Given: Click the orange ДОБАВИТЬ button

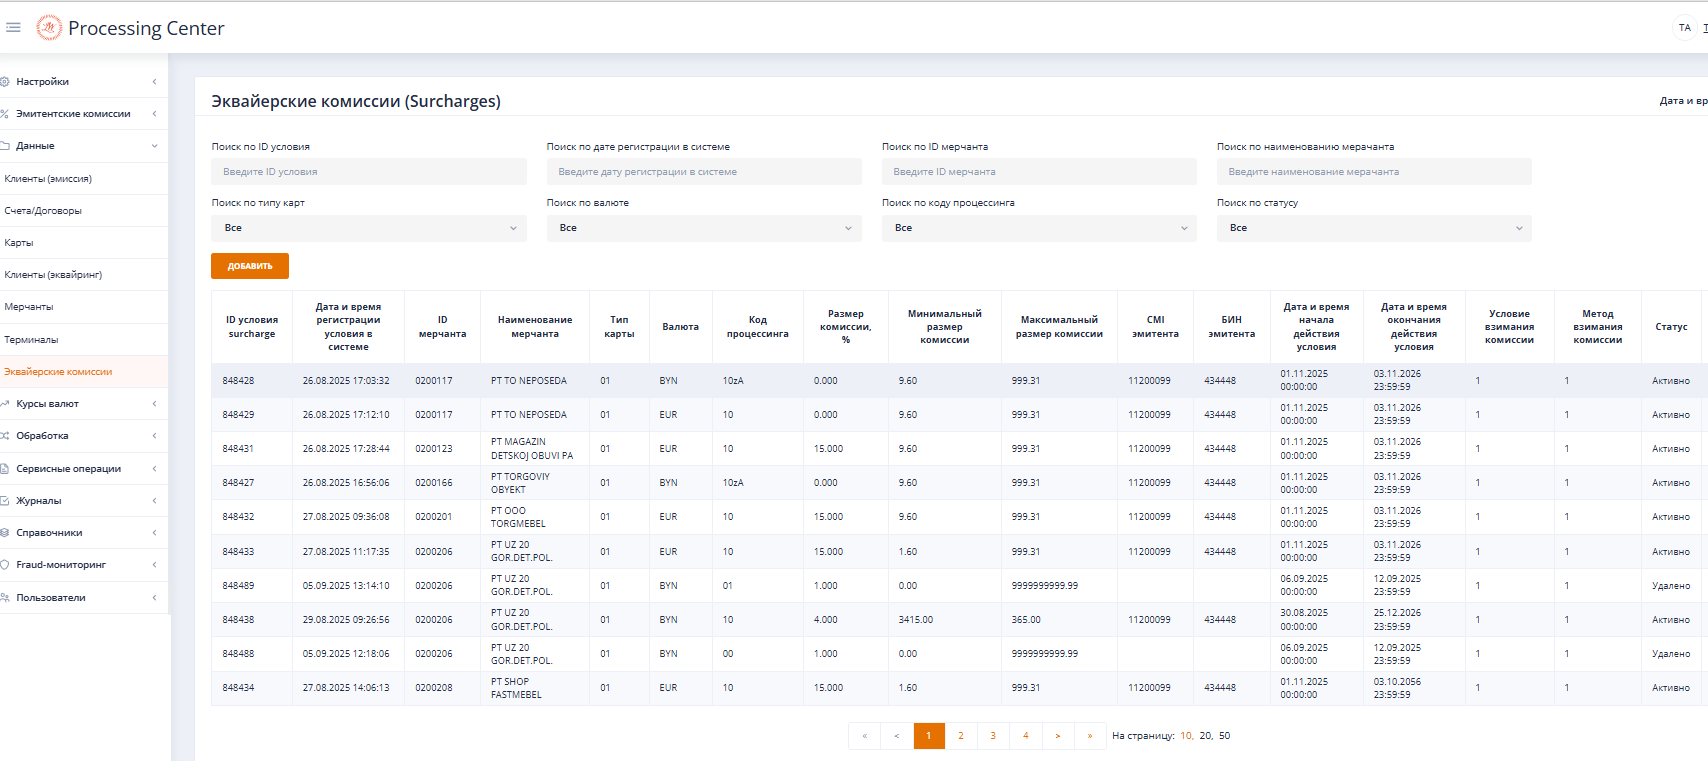Looking at the screenshot, I should click(x=250, y=266).
